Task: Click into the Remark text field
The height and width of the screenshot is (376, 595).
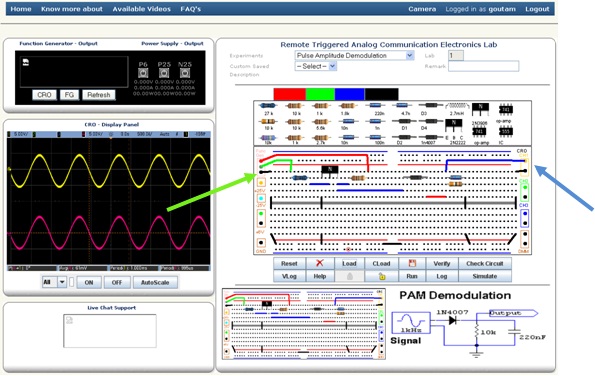Action: point(483,66)
